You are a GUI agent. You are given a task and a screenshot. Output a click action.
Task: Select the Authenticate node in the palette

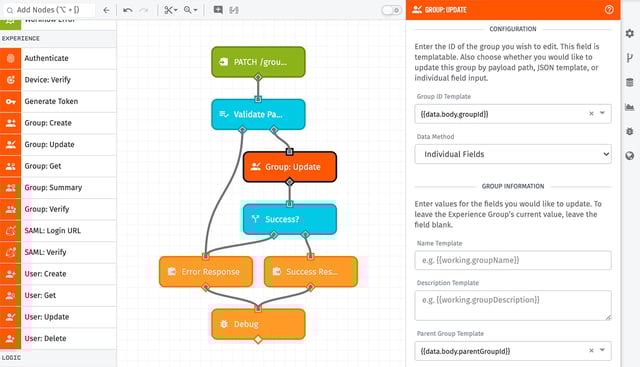pos(58,58)
